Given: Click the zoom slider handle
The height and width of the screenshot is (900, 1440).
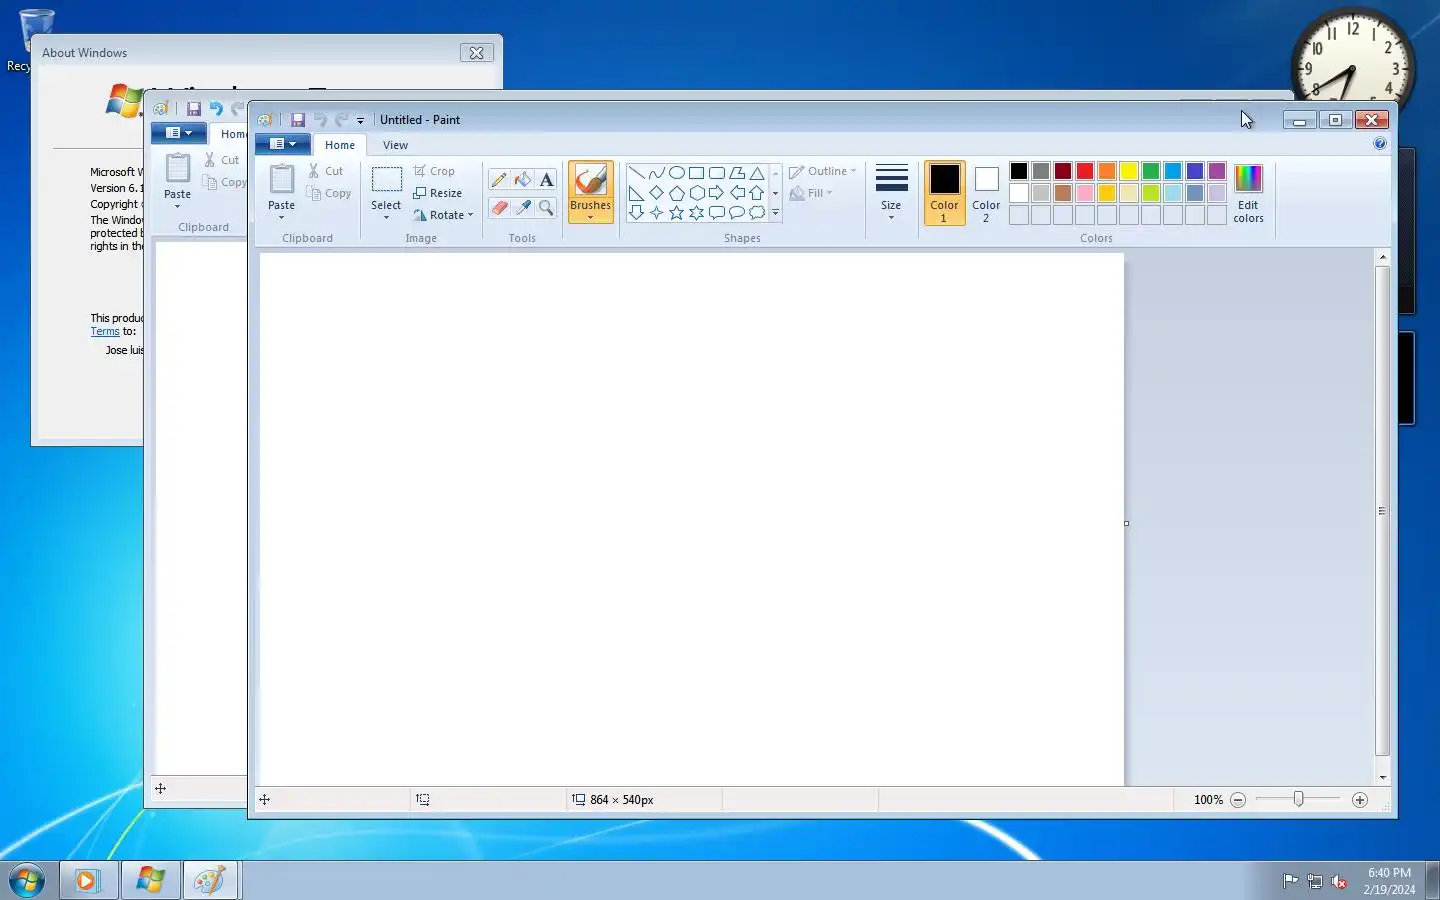Looking at the screenshot, I should (1299, 799).
